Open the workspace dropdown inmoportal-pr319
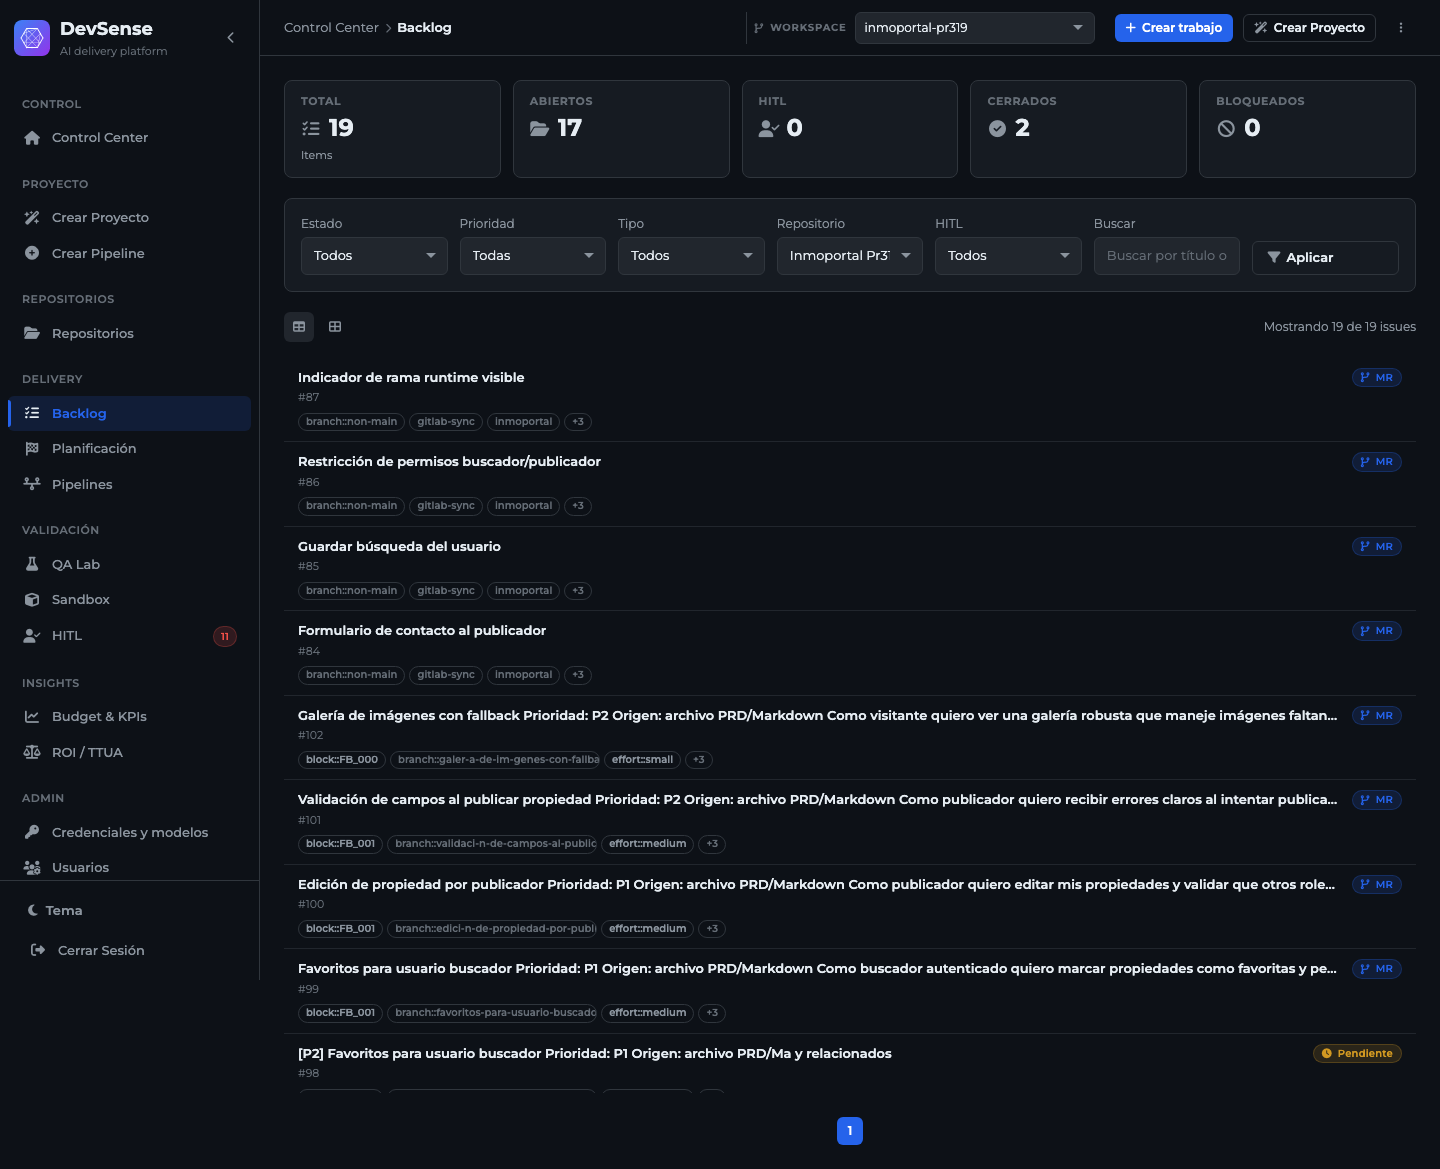 [x=975, y=28]
